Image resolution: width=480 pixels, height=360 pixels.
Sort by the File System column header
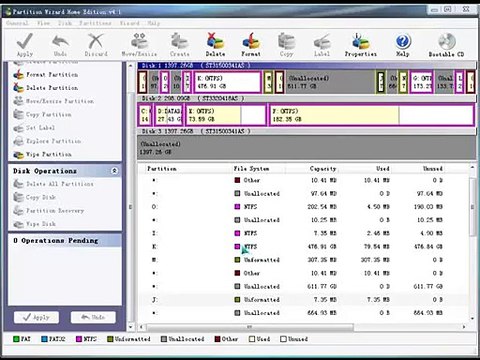click(x=258, y=169)
